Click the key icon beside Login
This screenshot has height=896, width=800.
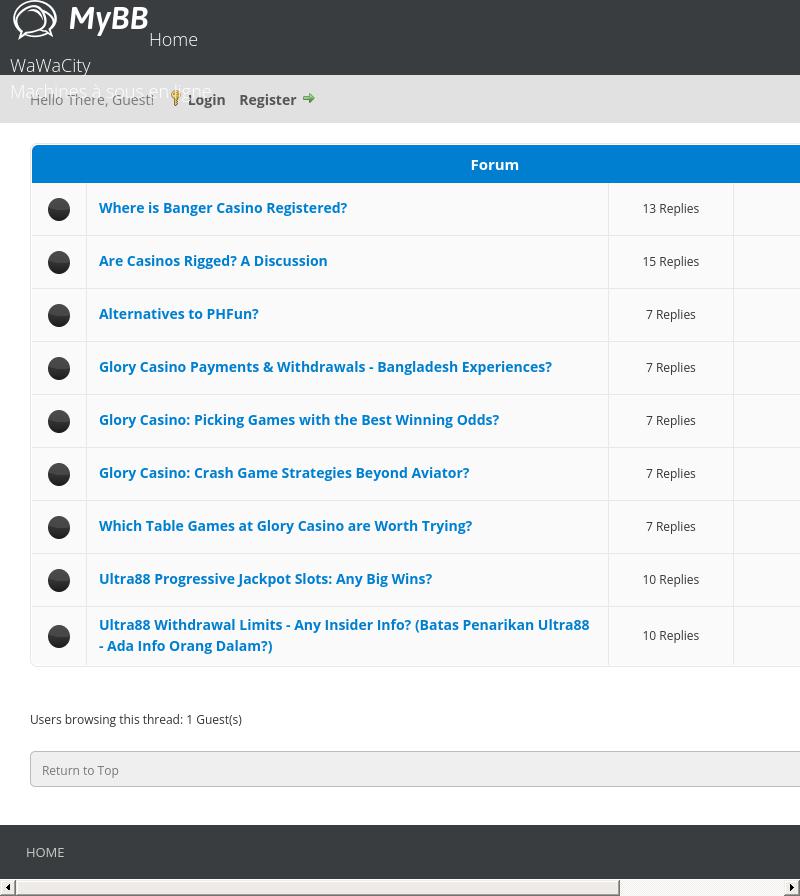pyautogui.click(x=176, y=98)
